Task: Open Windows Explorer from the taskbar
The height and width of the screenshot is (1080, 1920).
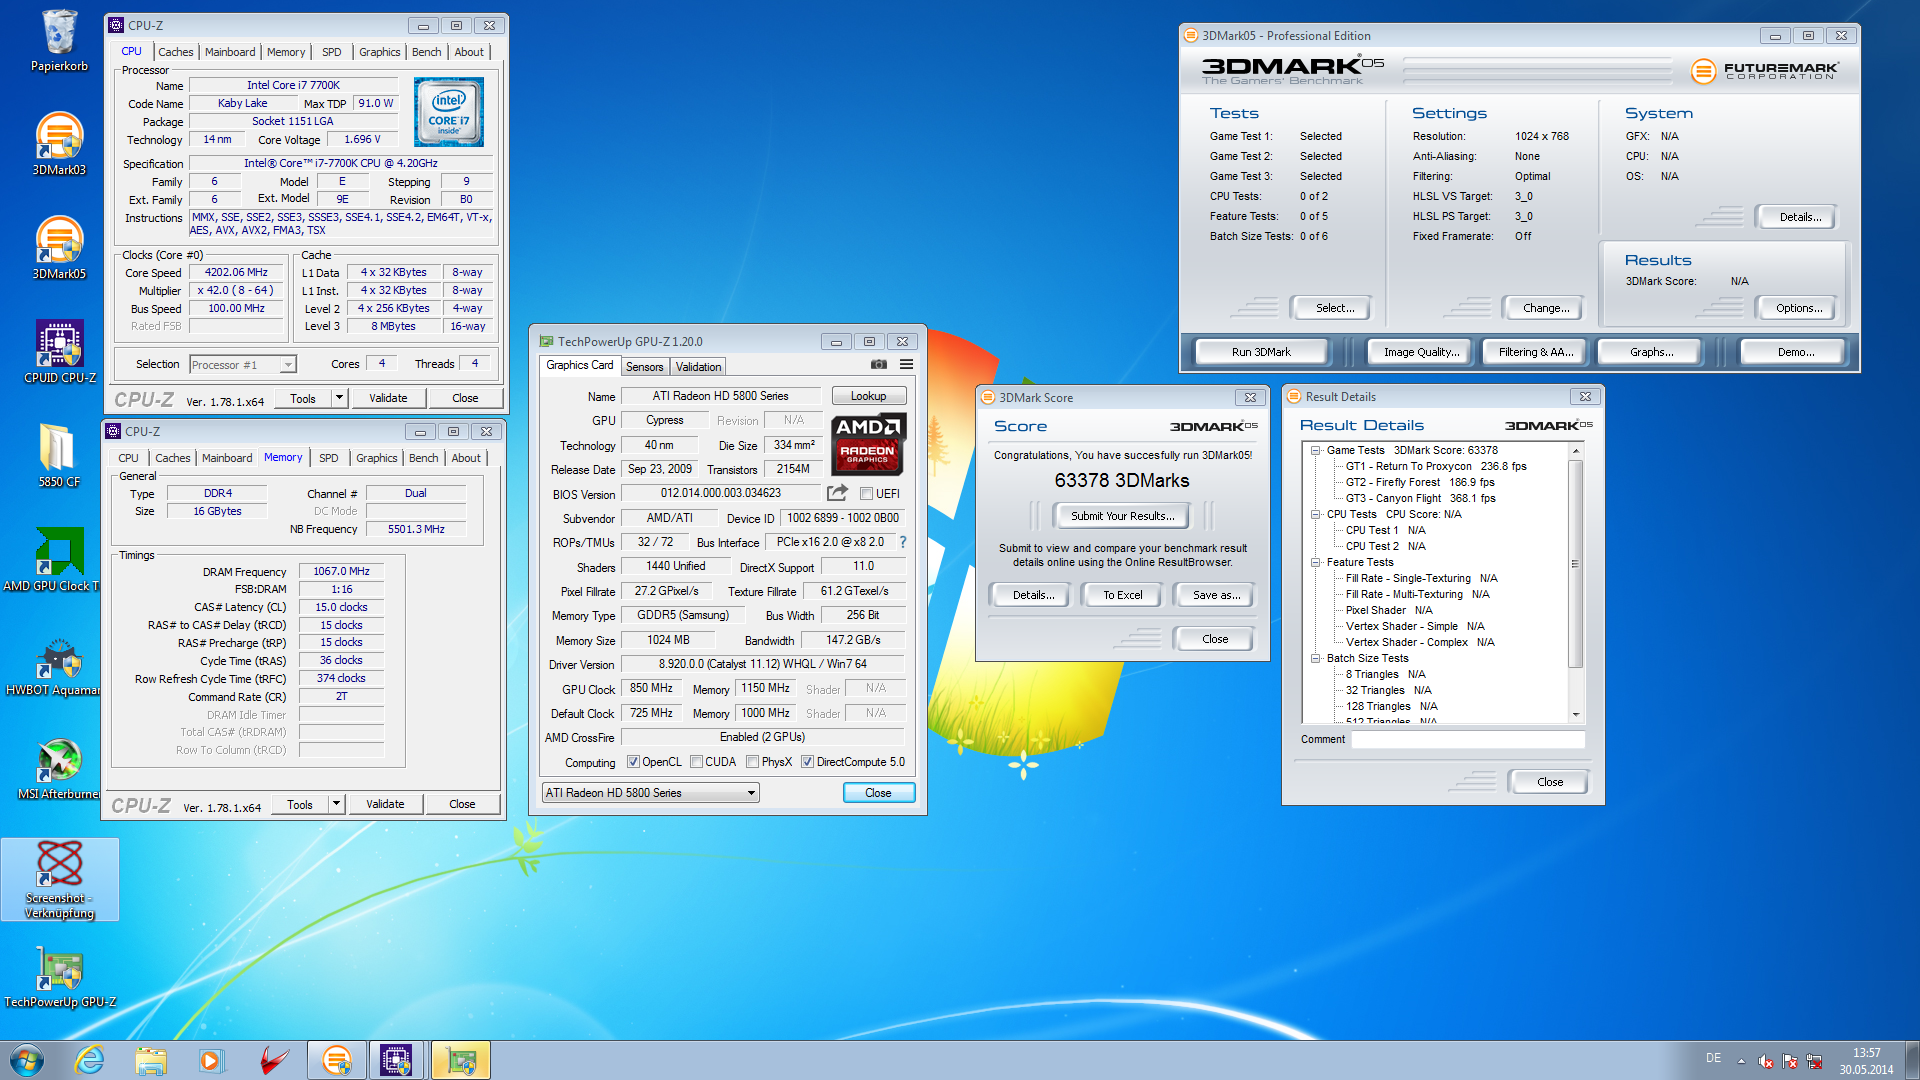Action: click(151, 1060)
